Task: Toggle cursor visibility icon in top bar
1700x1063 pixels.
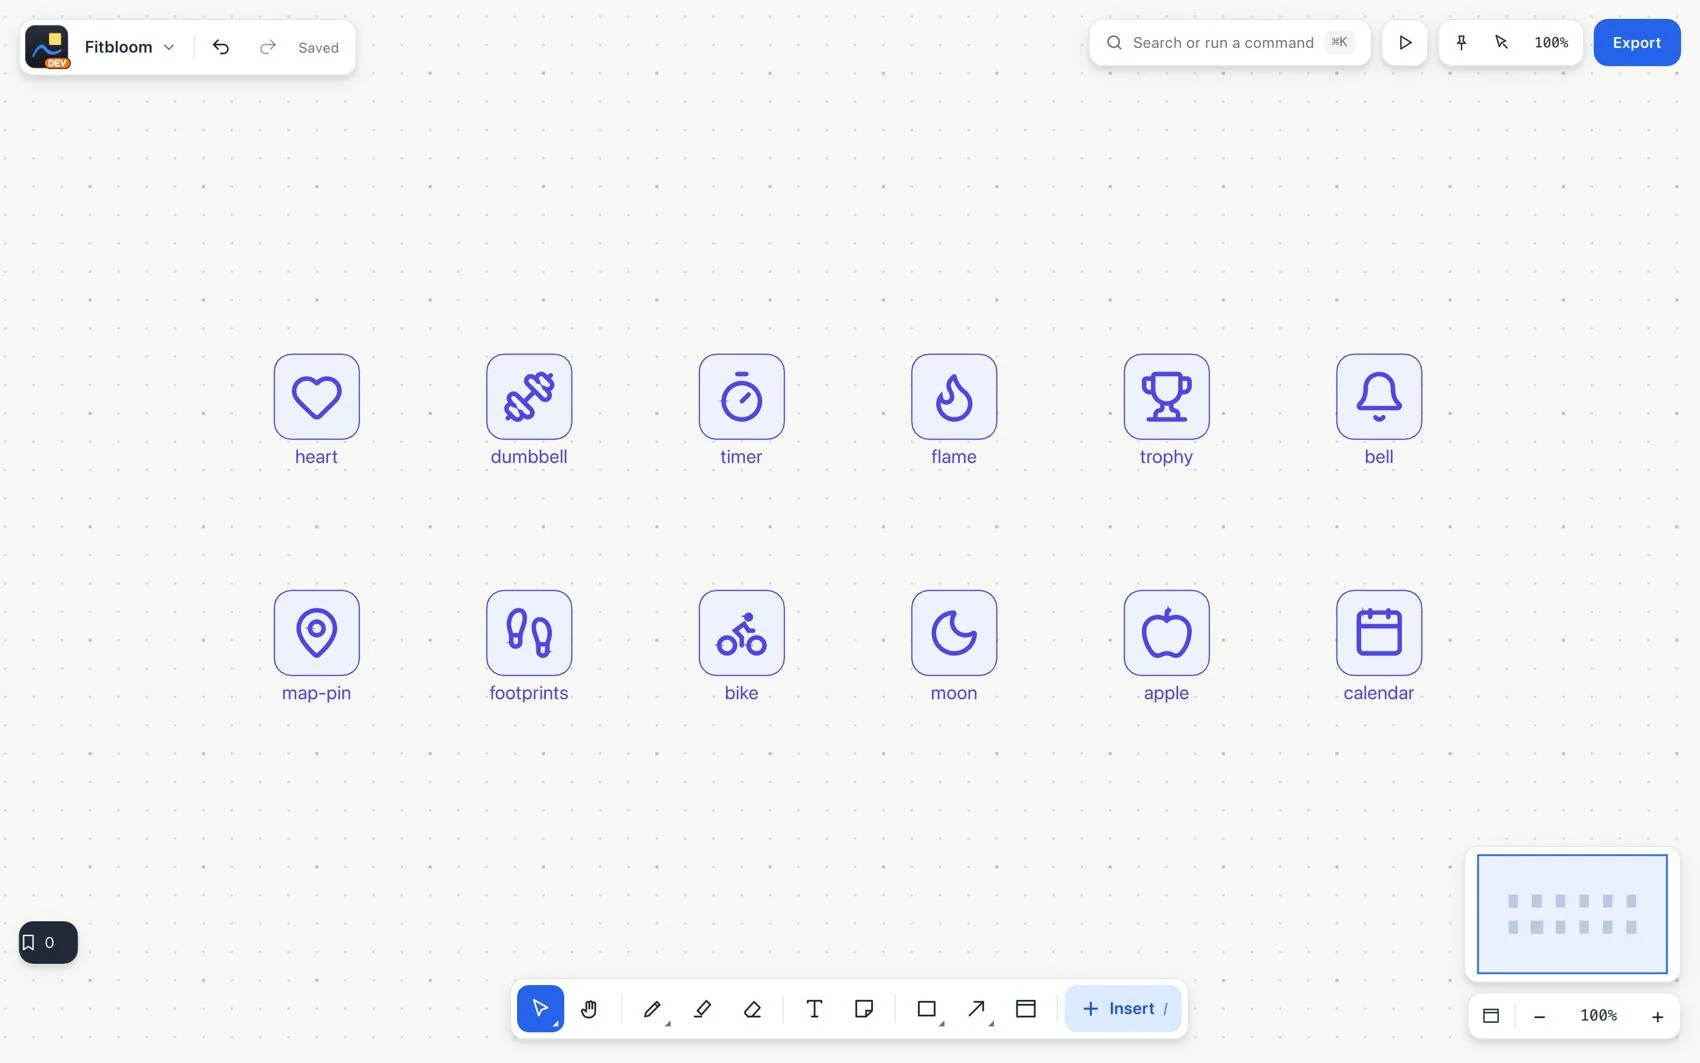Action: pos(1501,43)
